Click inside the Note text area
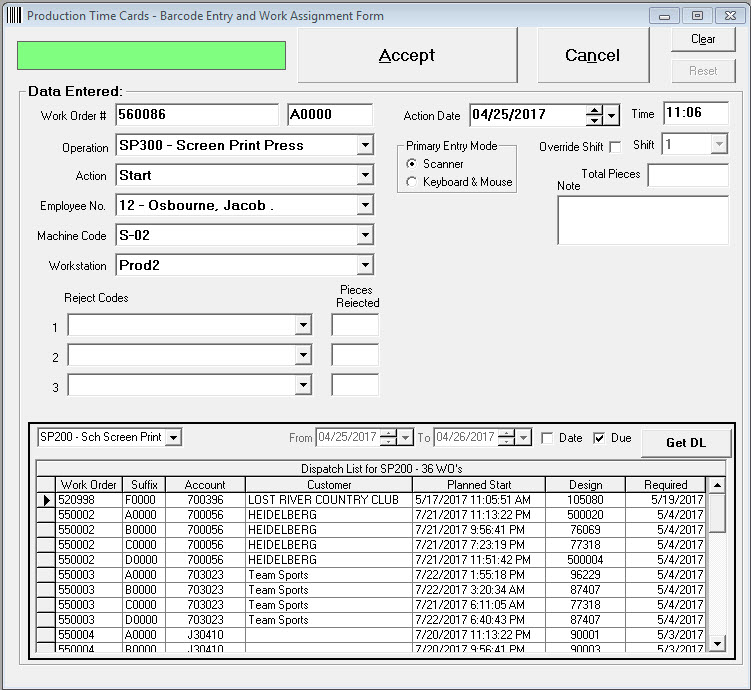This screenshot has width=751, height=690. [643, 220]
